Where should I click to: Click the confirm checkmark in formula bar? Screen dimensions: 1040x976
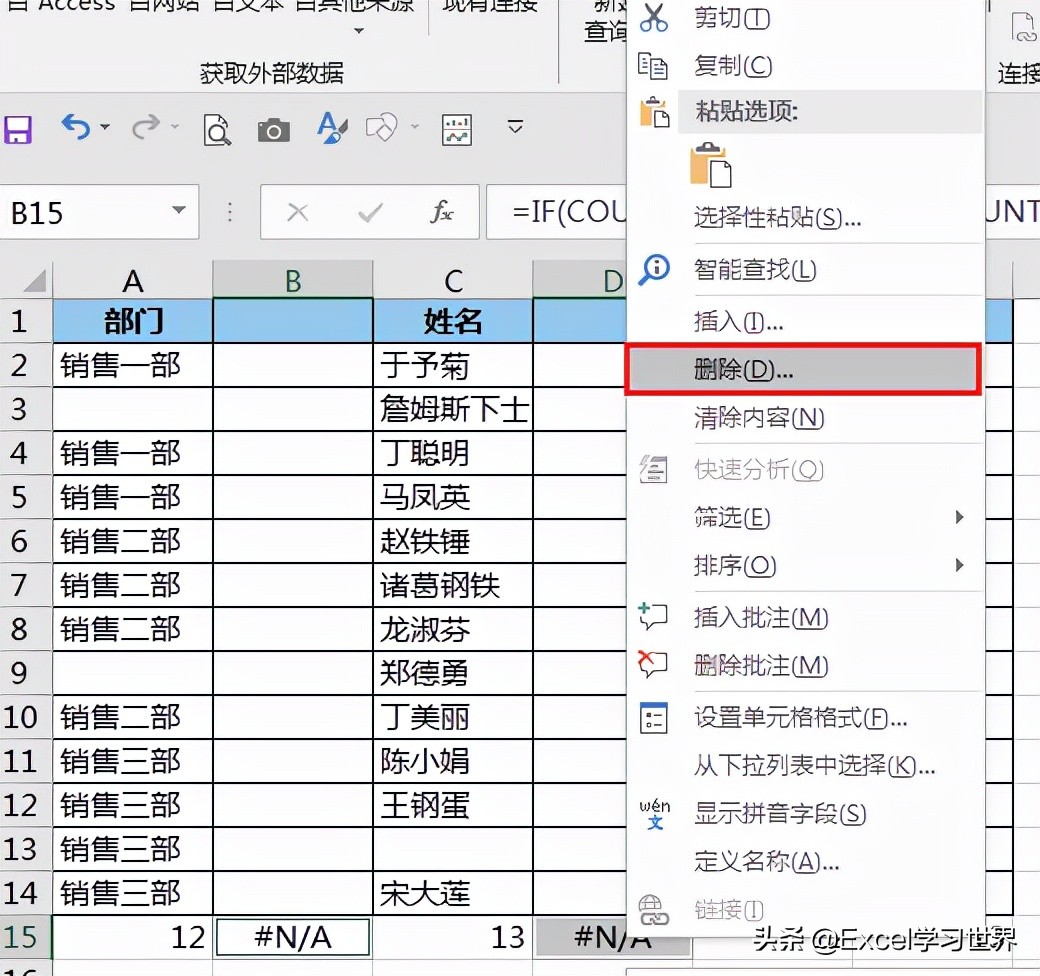coord(369,213)
